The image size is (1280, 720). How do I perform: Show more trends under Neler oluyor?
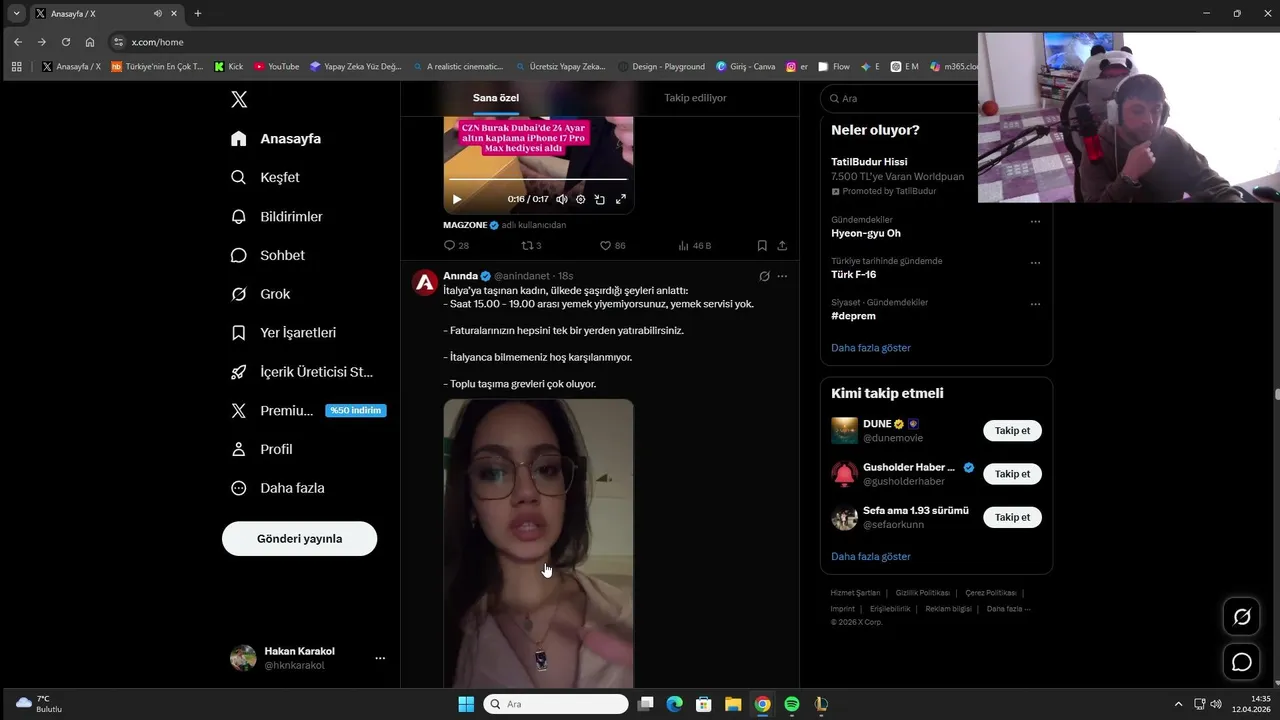[871, 348]
